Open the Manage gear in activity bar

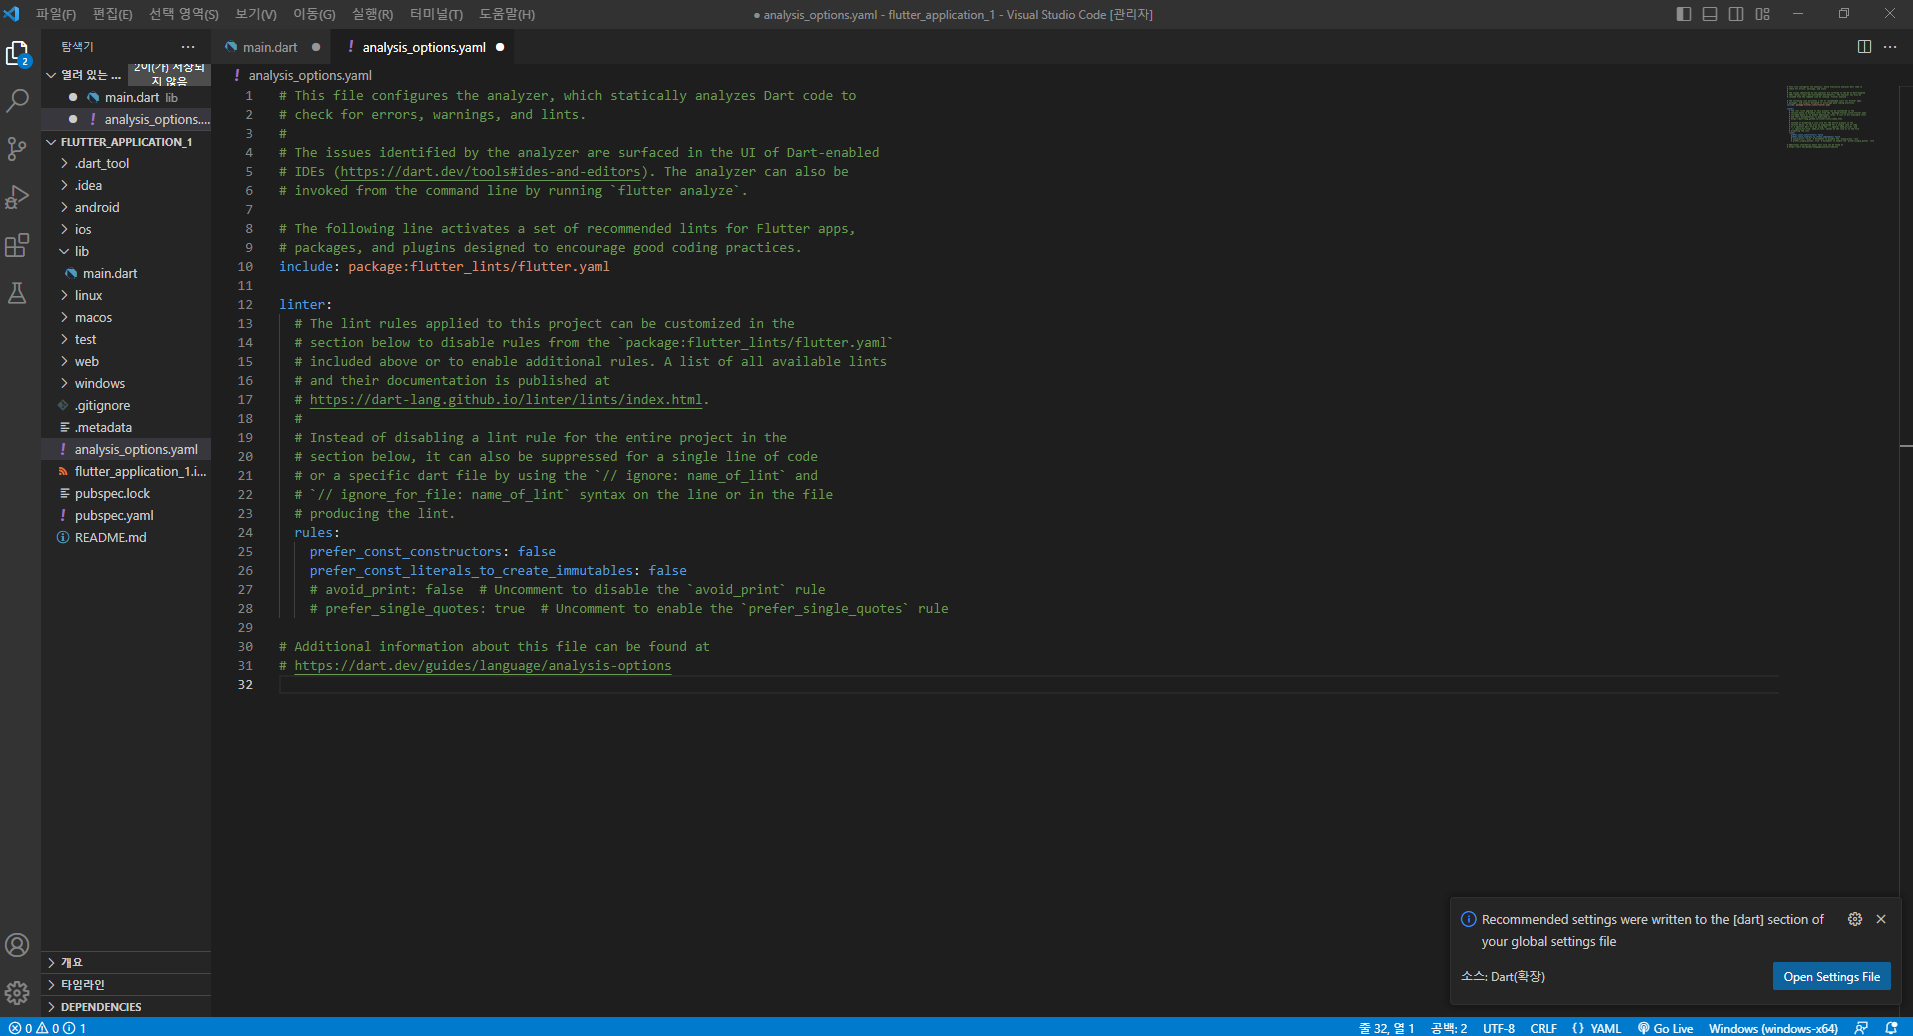(x=18, y=993)
